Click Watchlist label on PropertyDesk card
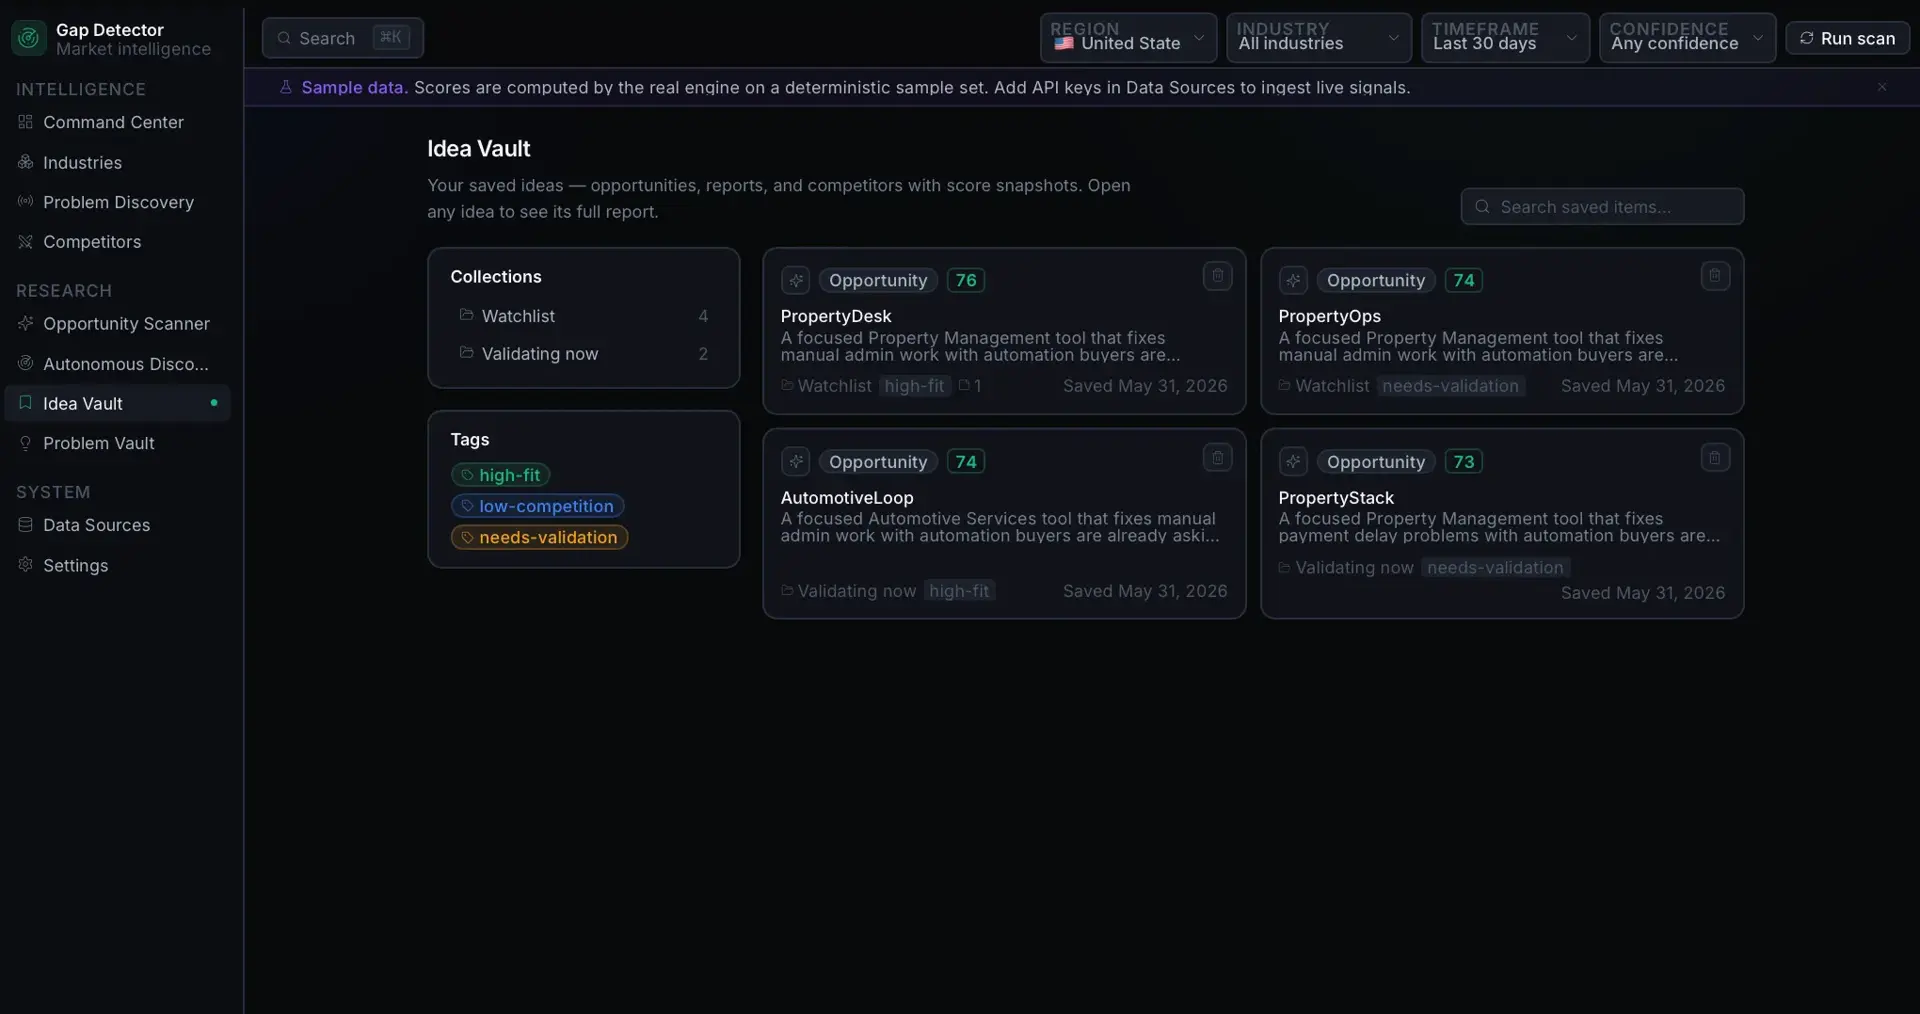Image resolution: width=1920 pixels, height=1014 pixels. tap(834, 386)
